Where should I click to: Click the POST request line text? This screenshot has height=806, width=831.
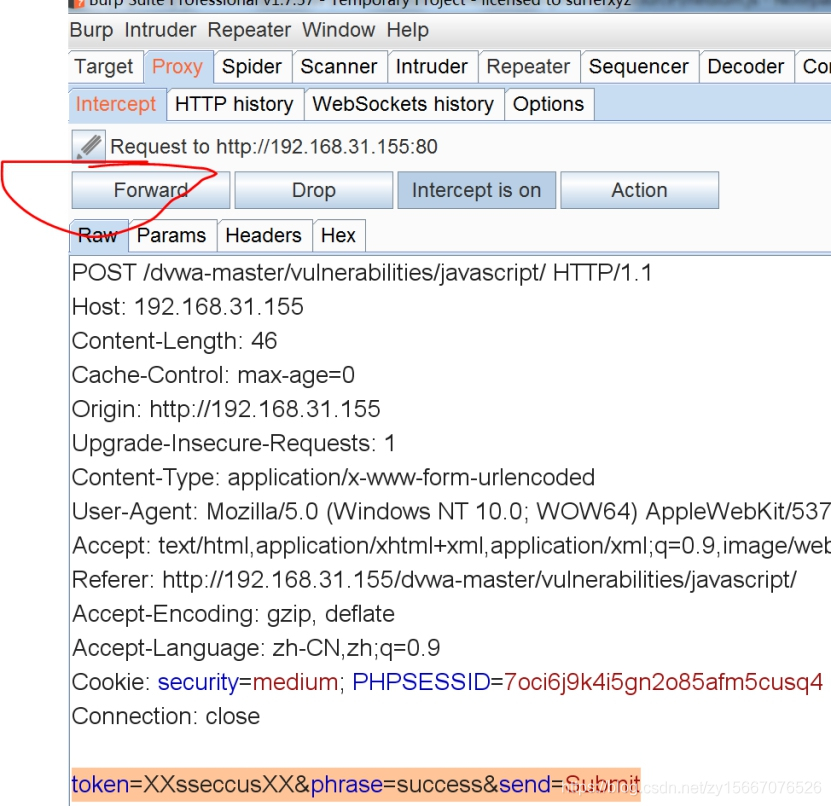pyautogui.click(x=362, y=273)
